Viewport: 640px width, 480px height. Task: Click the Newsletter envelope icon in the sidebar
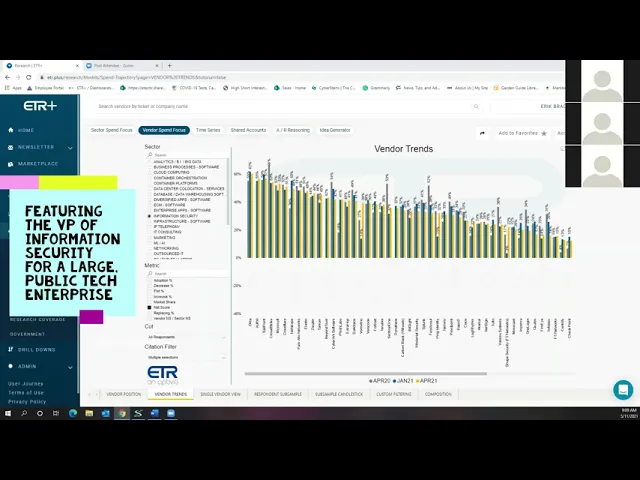(11, 147)
